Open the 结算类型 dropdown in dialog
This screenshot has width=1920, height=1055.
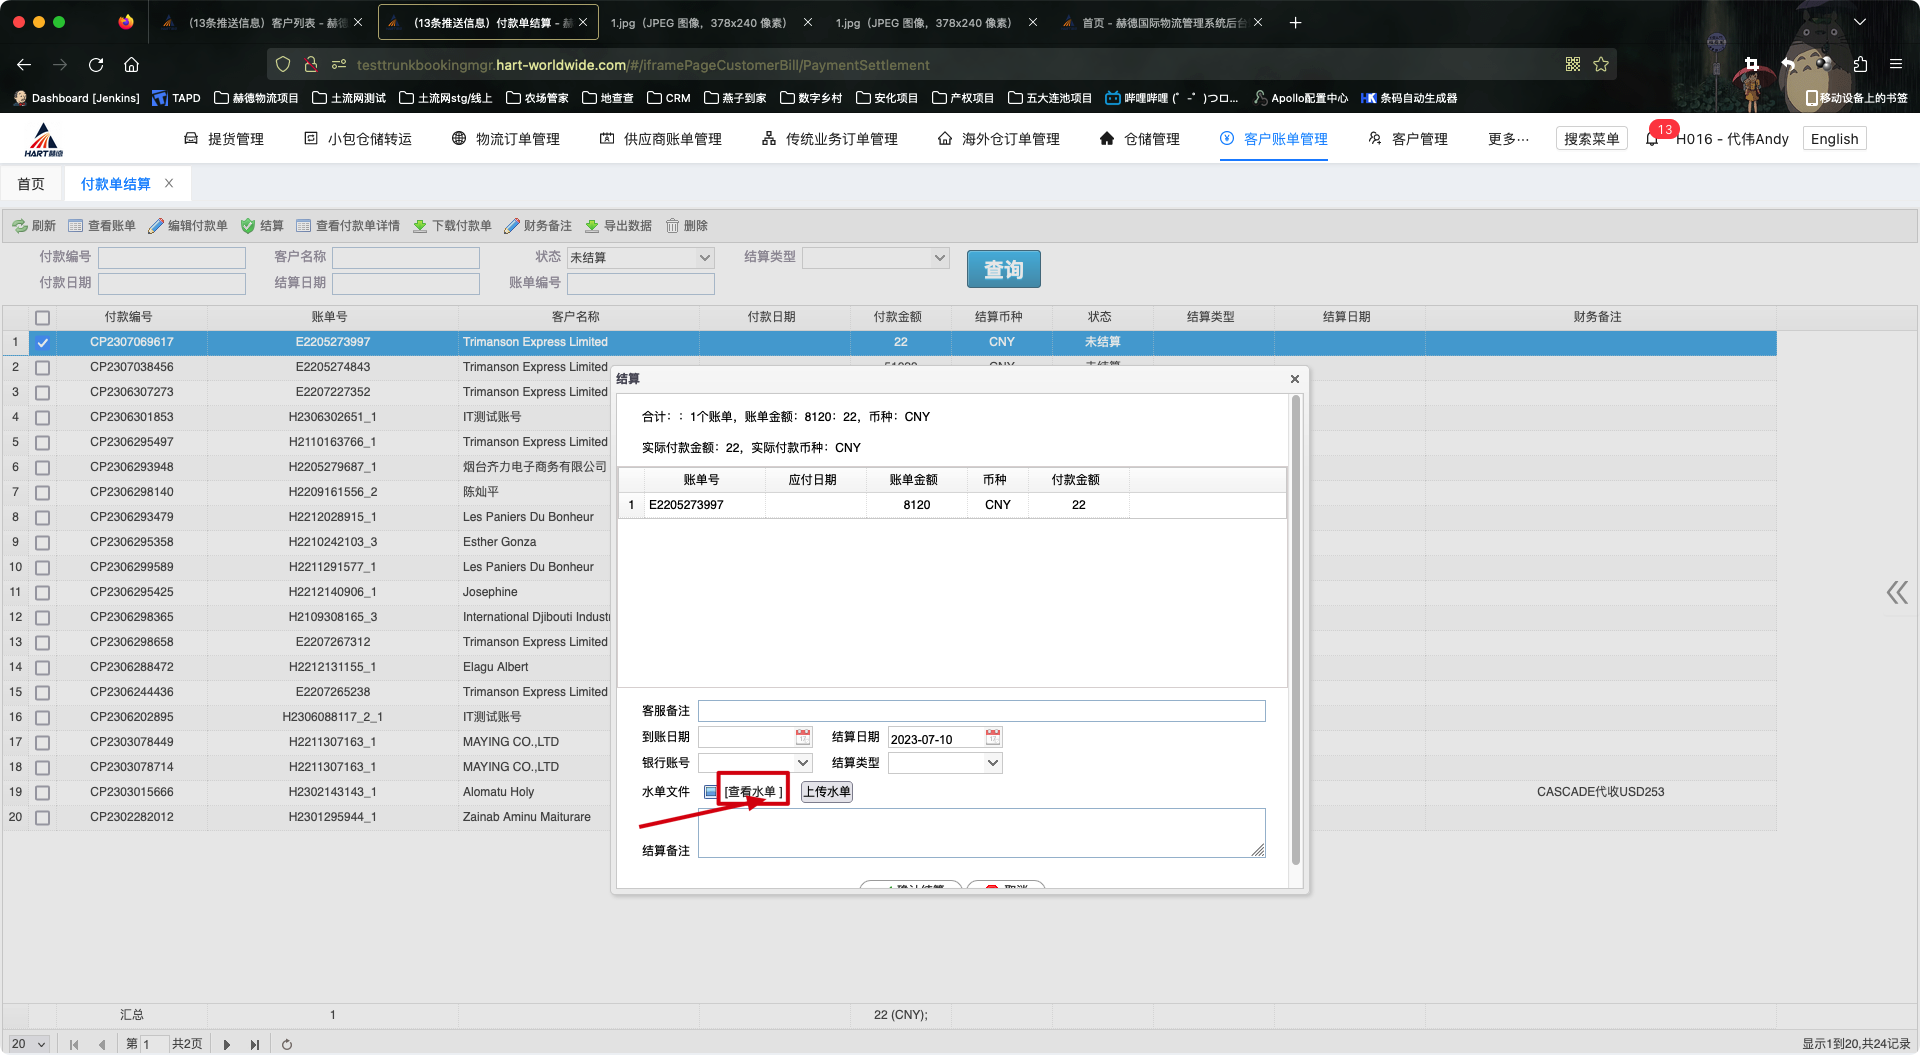993,763
